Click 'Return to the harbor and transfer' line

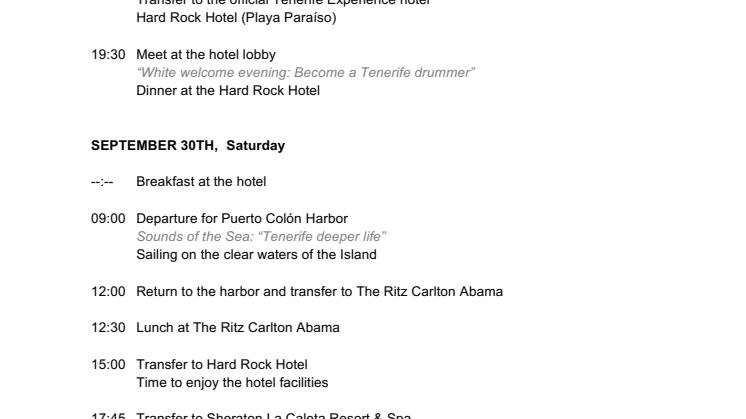(x=320, y=292)
